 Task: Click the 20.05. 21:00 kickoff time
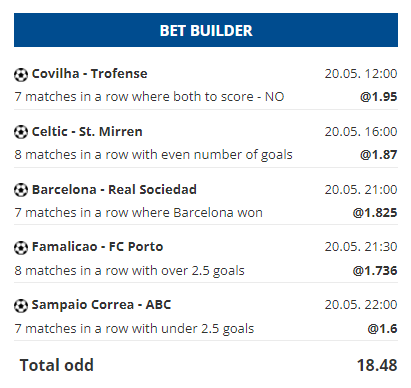pos(361,190)
